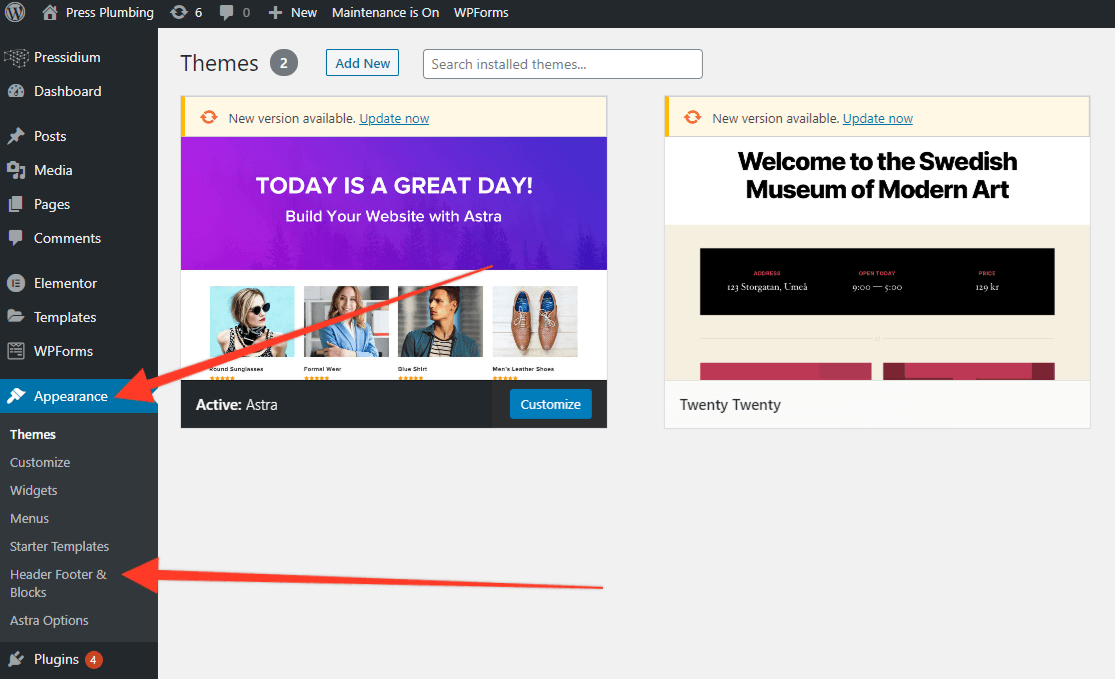Click the home icon beside Press Plumbing
Viewport: 1115px width, 679px height.
pos(50,12)
